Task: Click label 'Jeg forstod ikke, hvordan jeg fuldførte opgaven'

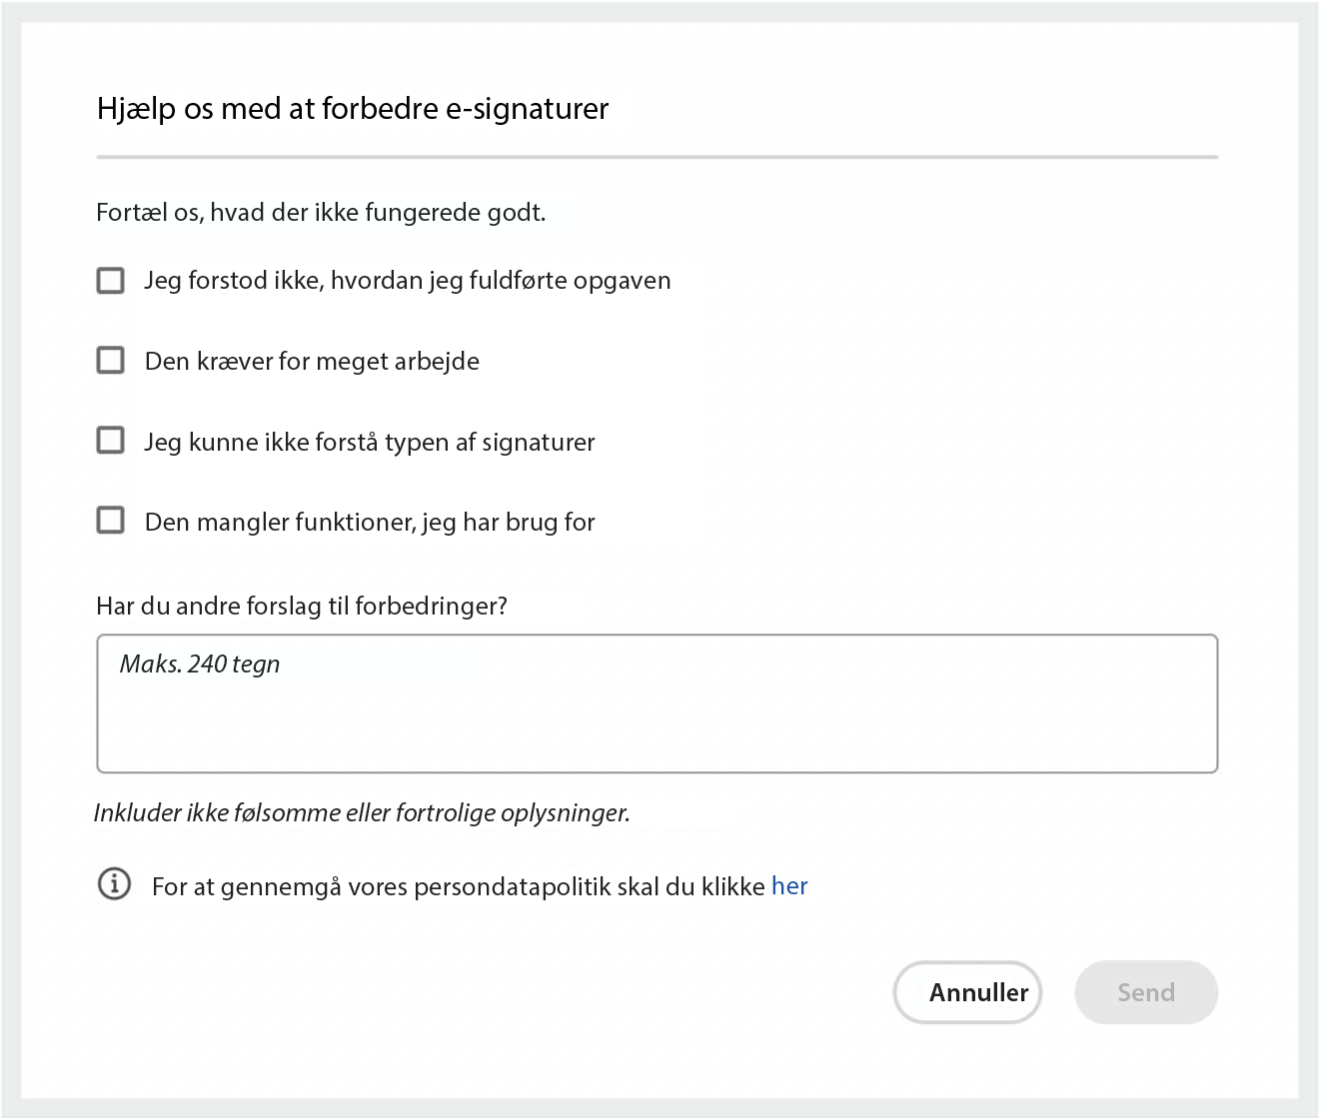Action: (x=407, y=280)
